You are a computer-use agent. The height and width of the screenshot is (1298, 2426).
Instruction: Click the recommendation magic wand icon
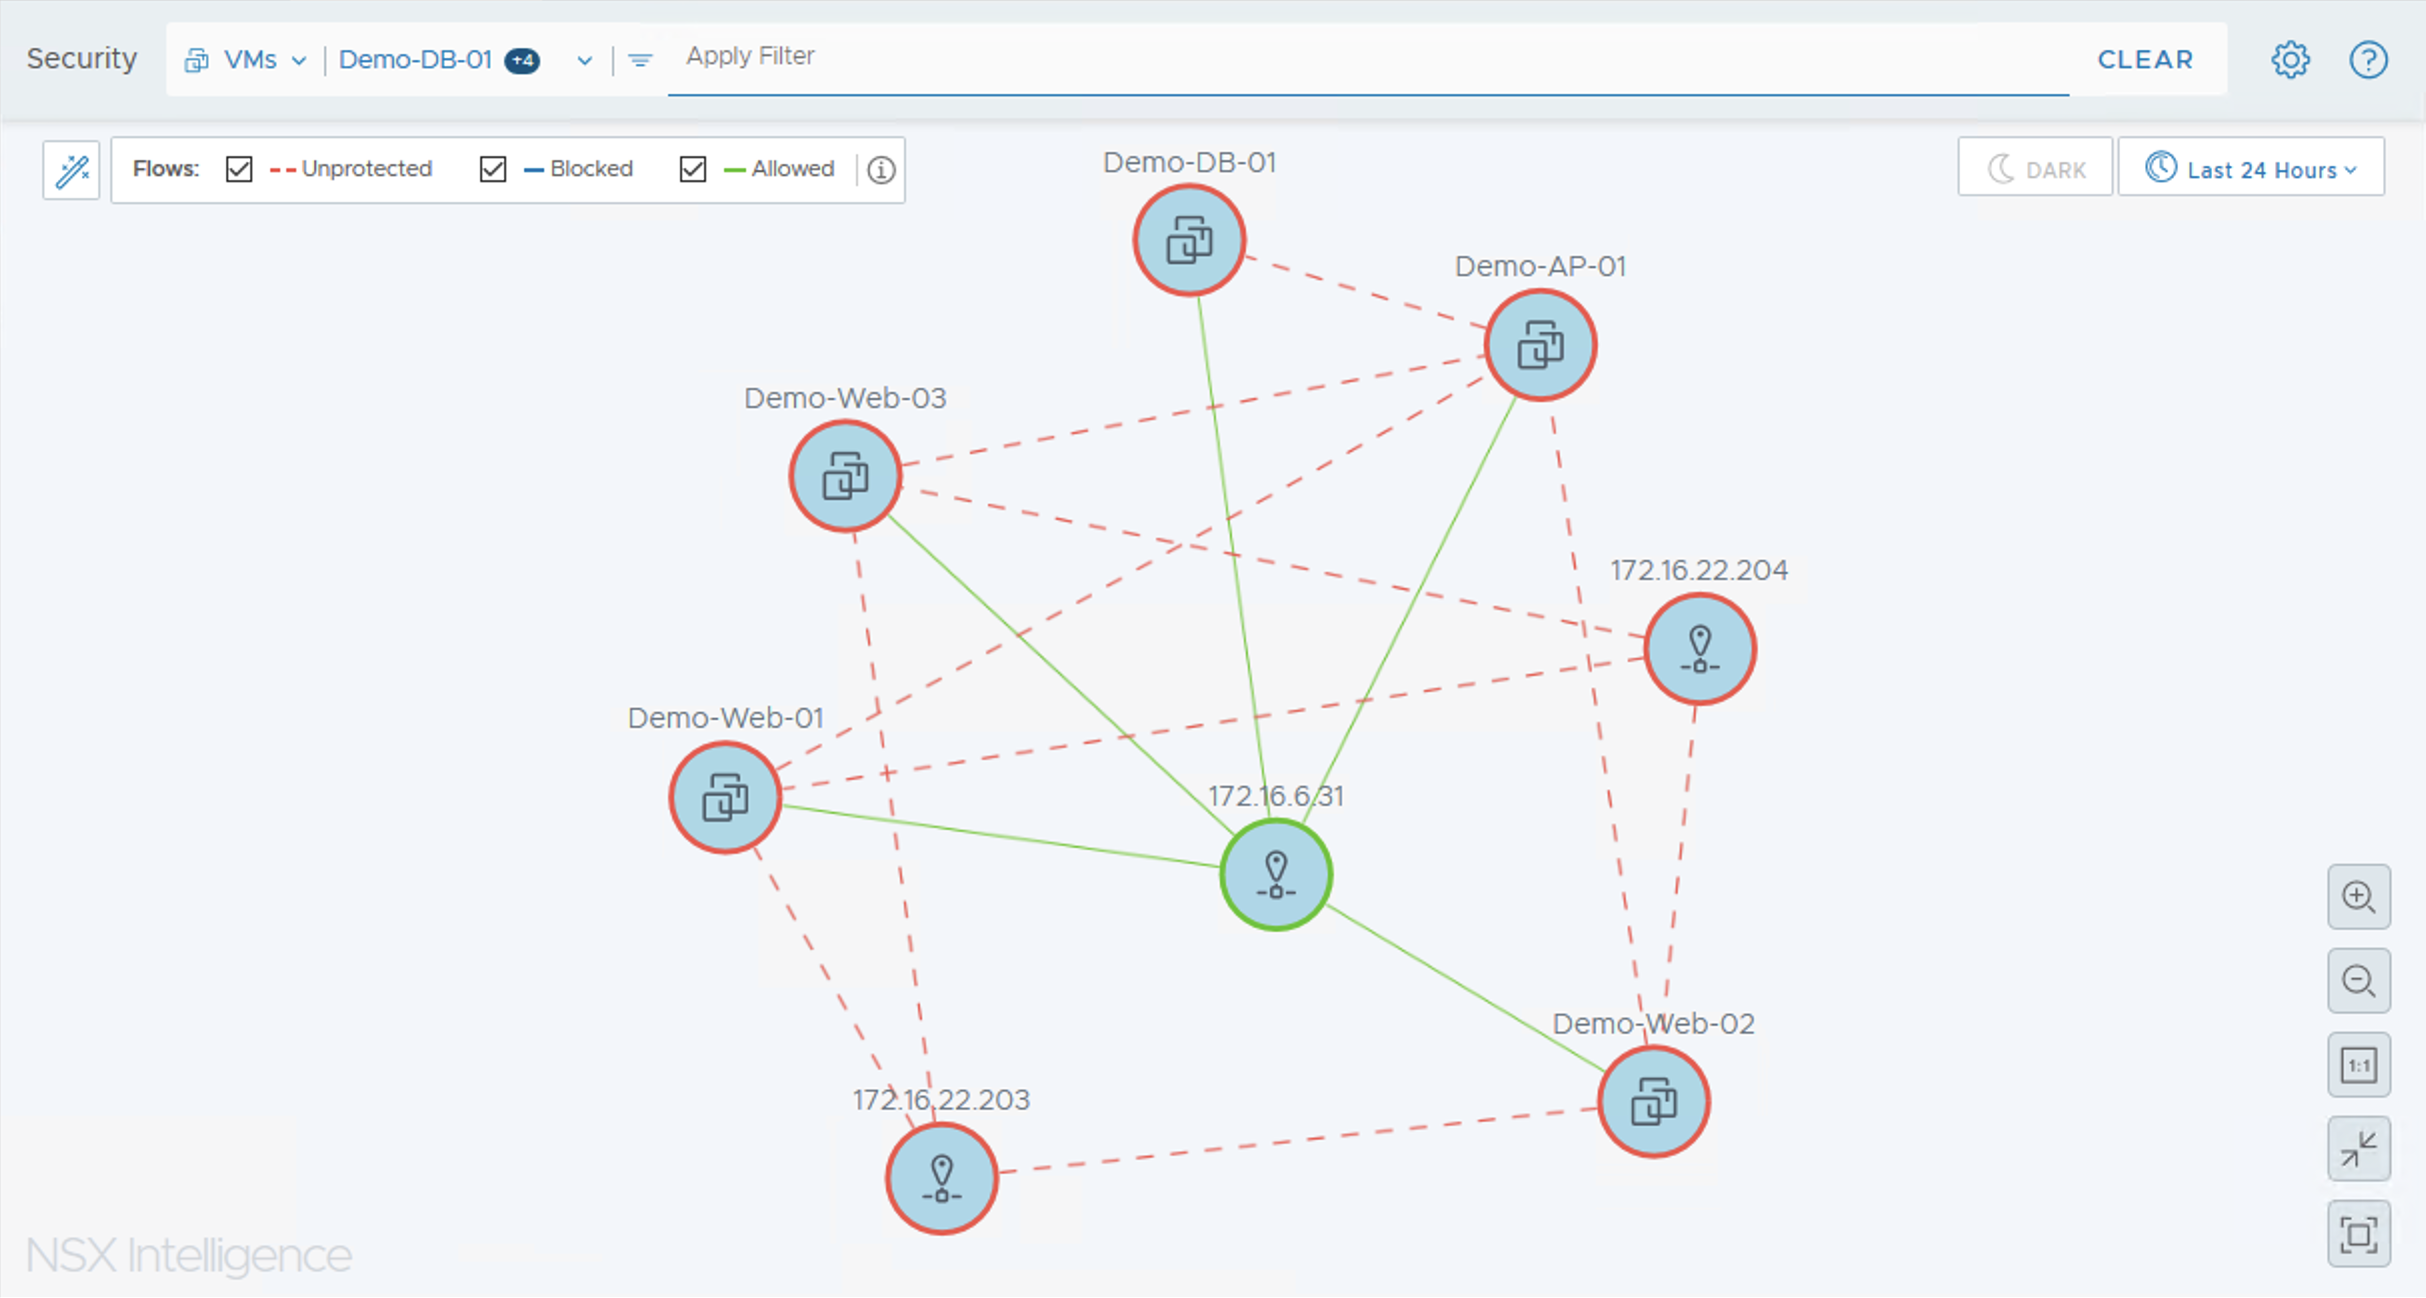(71, 170)
